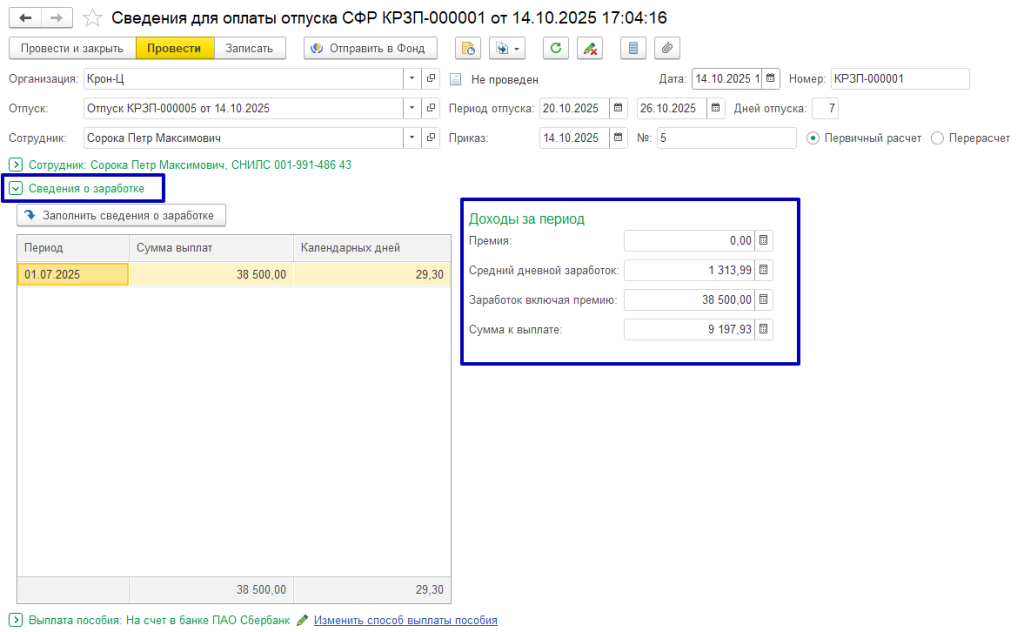
Task: Open the Организация dropdown list
Action: [x=412, y=79]
